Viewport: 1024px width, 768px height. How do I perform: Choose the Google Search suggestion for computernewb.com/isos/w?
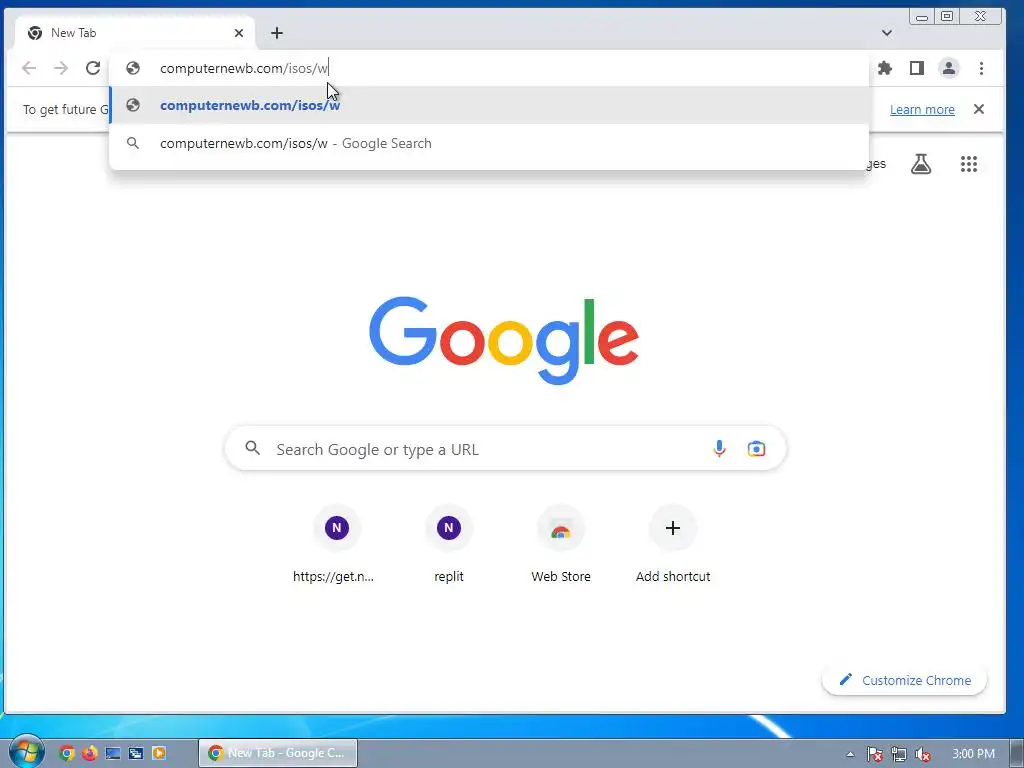click(x=488, y=143)
